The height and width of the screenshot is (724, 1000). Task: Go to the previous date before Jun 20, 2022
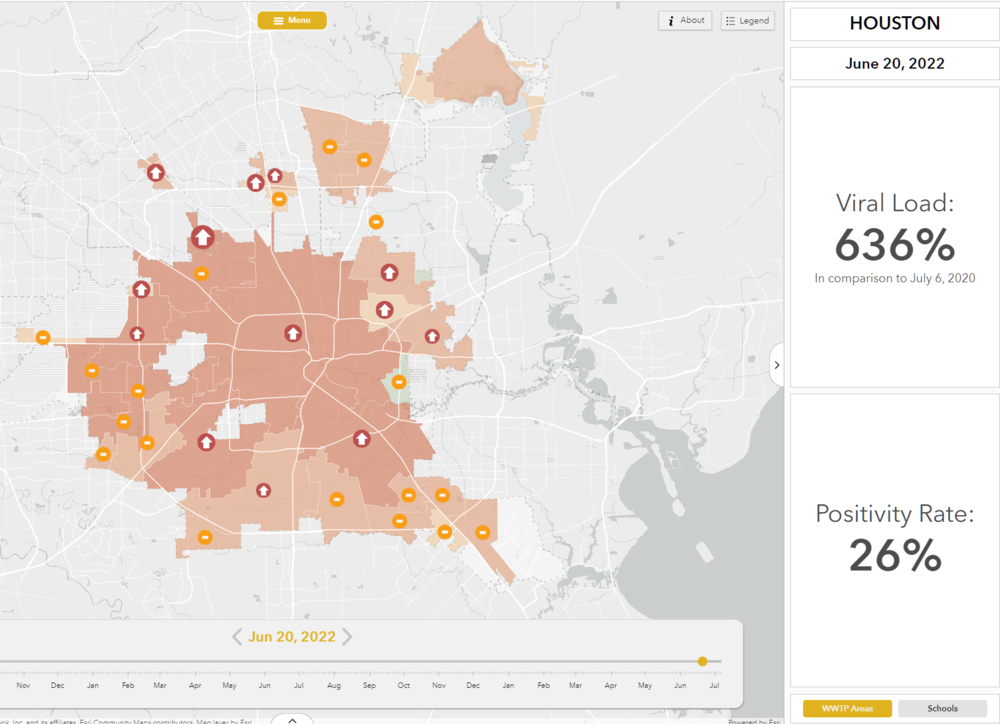(x=237, y=636)
